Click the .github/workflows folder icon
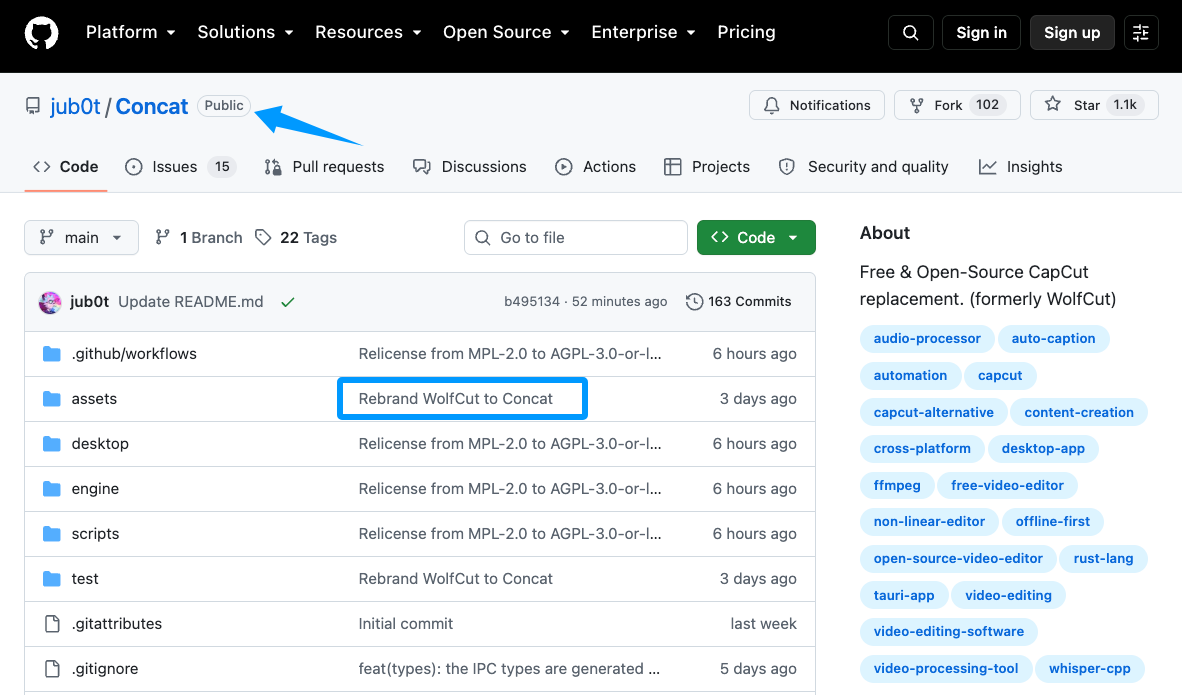 click(51, 354)
